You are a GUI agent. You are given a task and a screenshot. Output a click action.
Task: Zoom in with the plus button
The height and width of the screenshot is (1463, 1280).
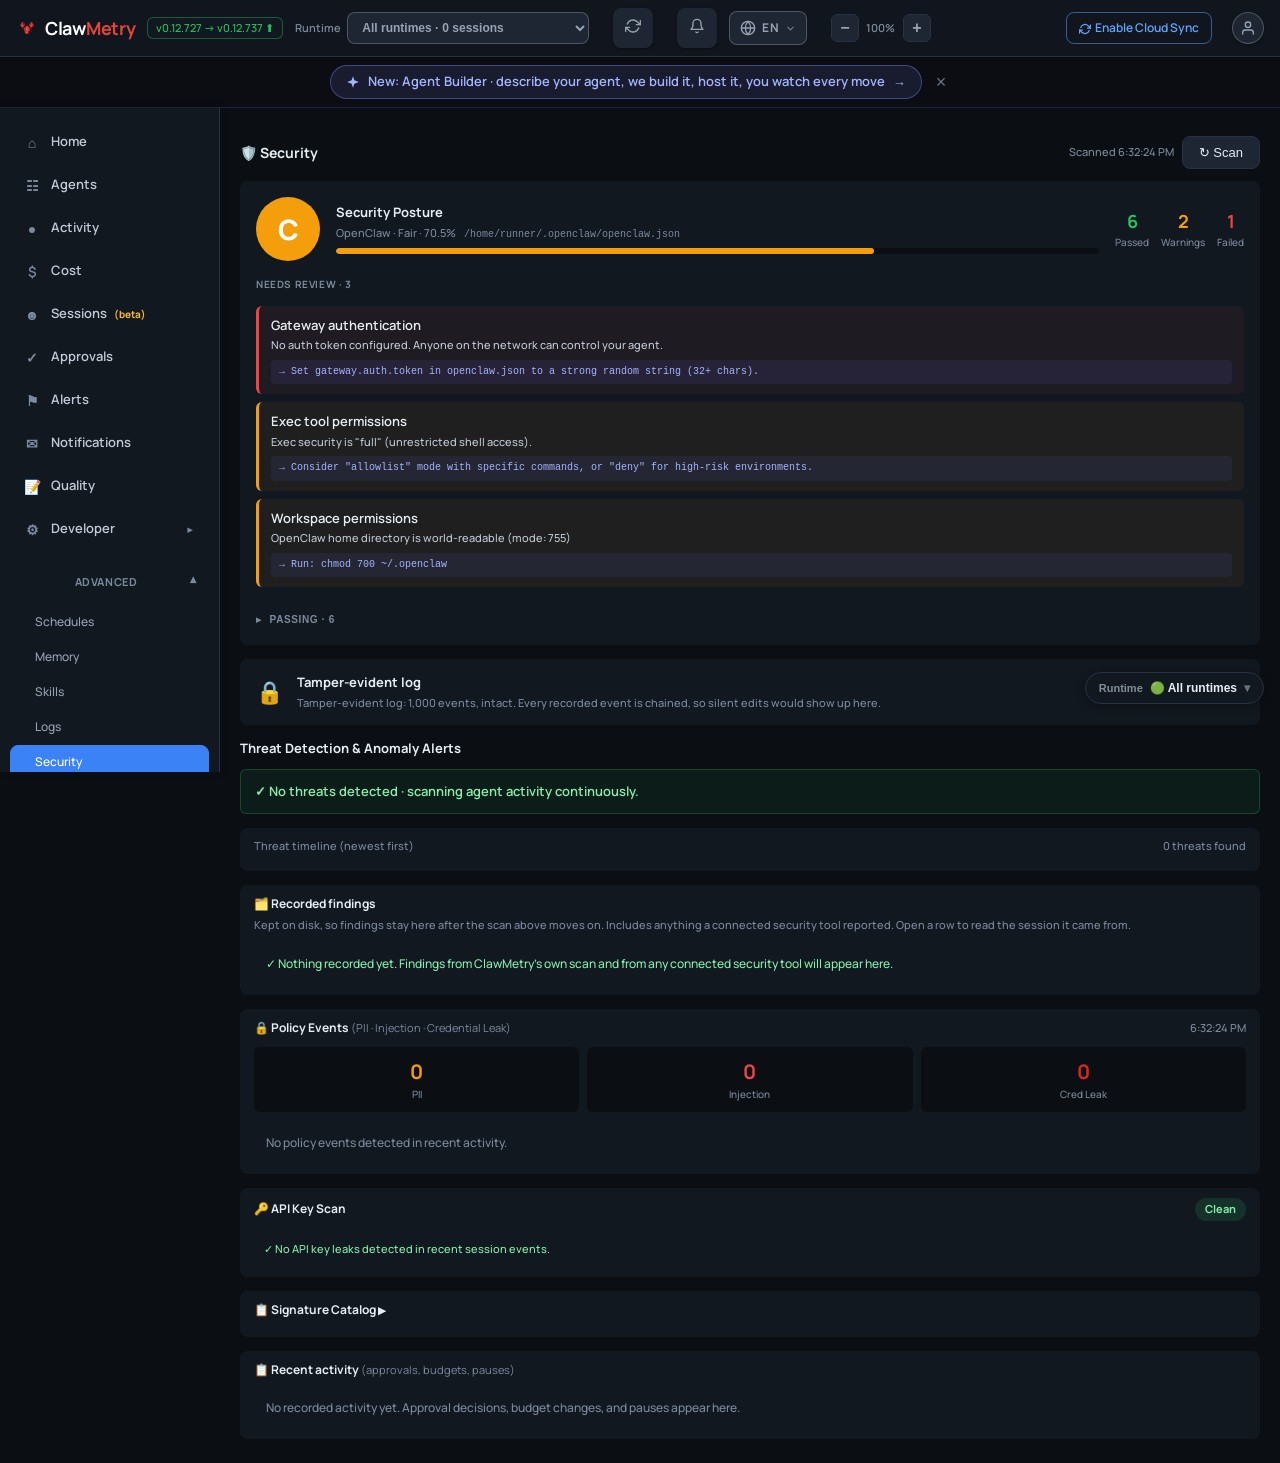point(917,28)
